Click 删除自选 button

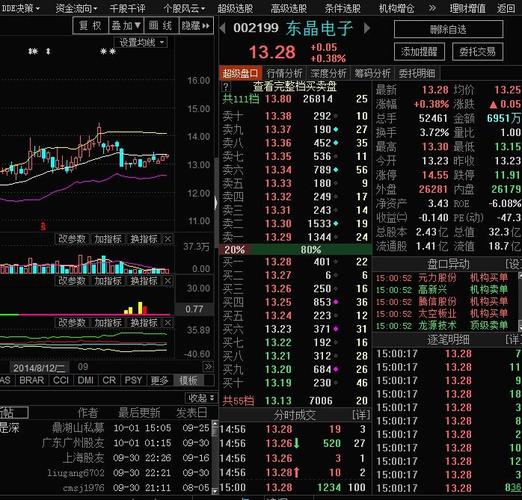coord(448,29)
